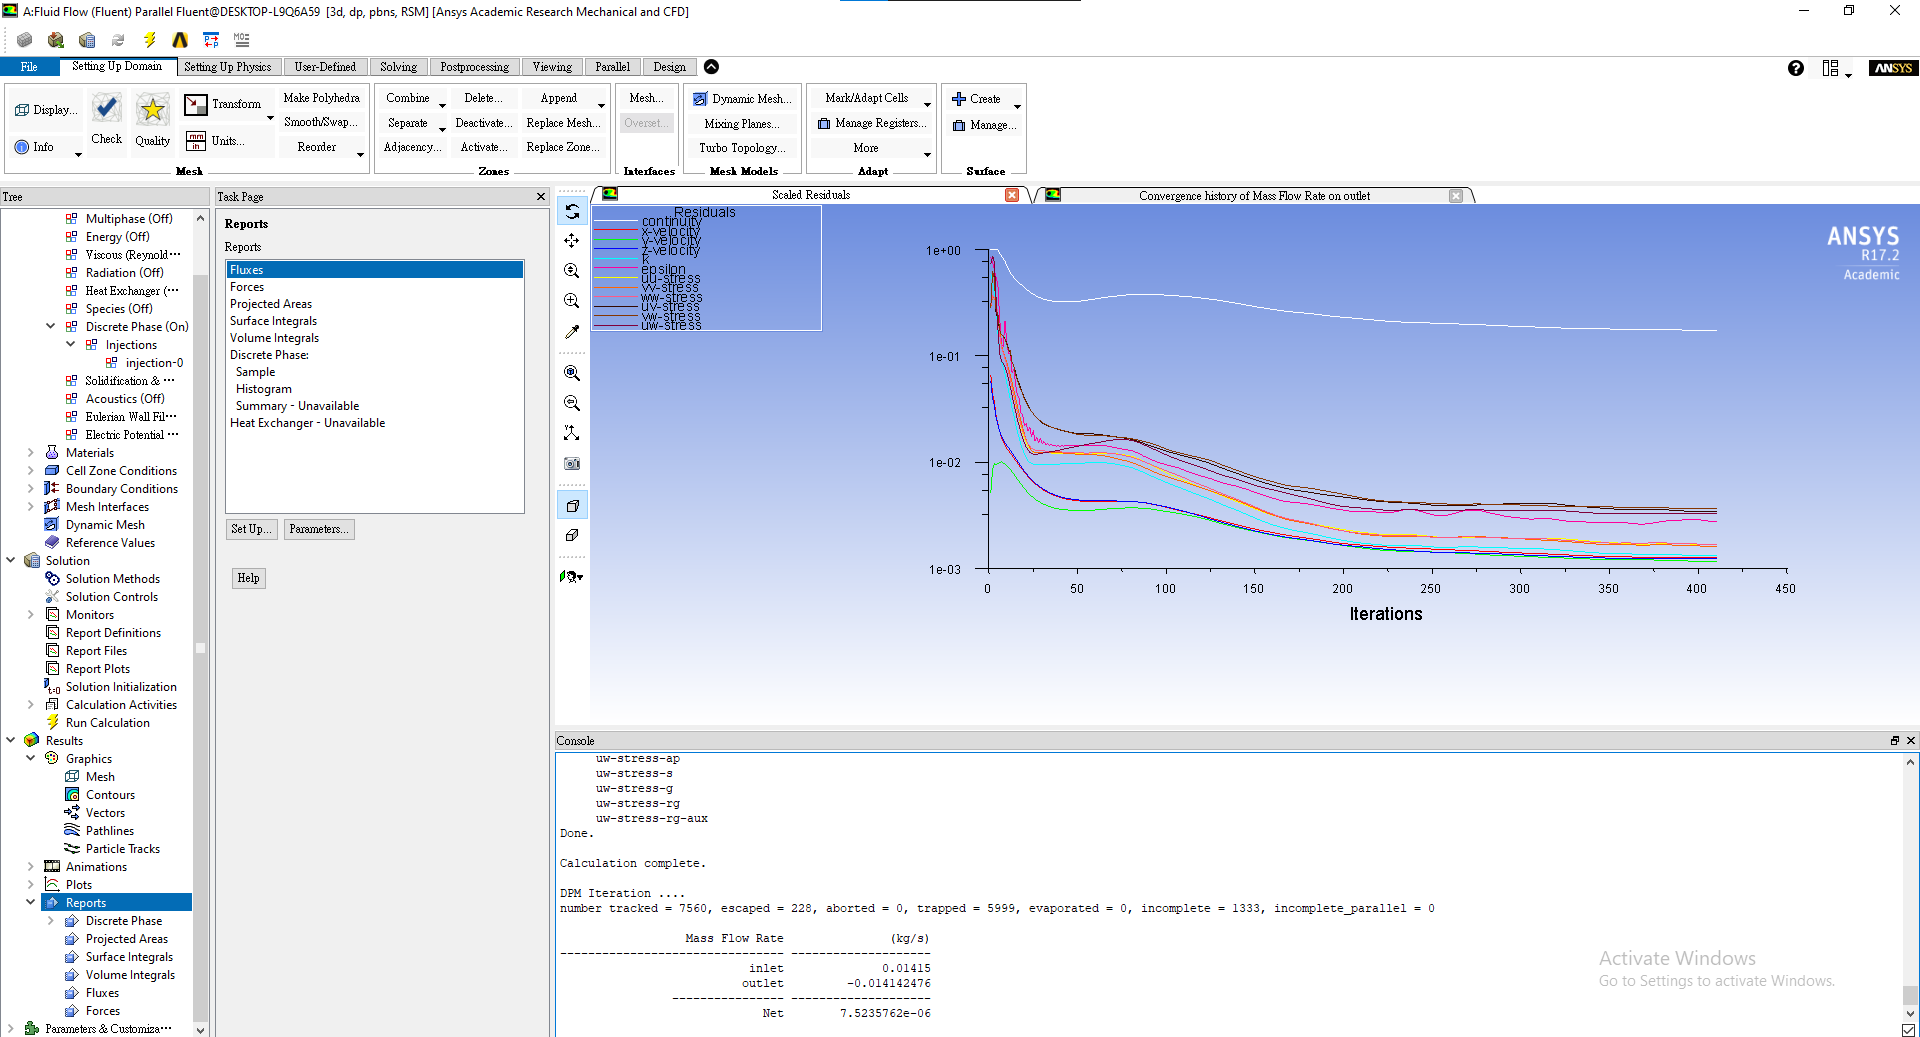Select Histogram under Discrete Phase list

point(264,389)
